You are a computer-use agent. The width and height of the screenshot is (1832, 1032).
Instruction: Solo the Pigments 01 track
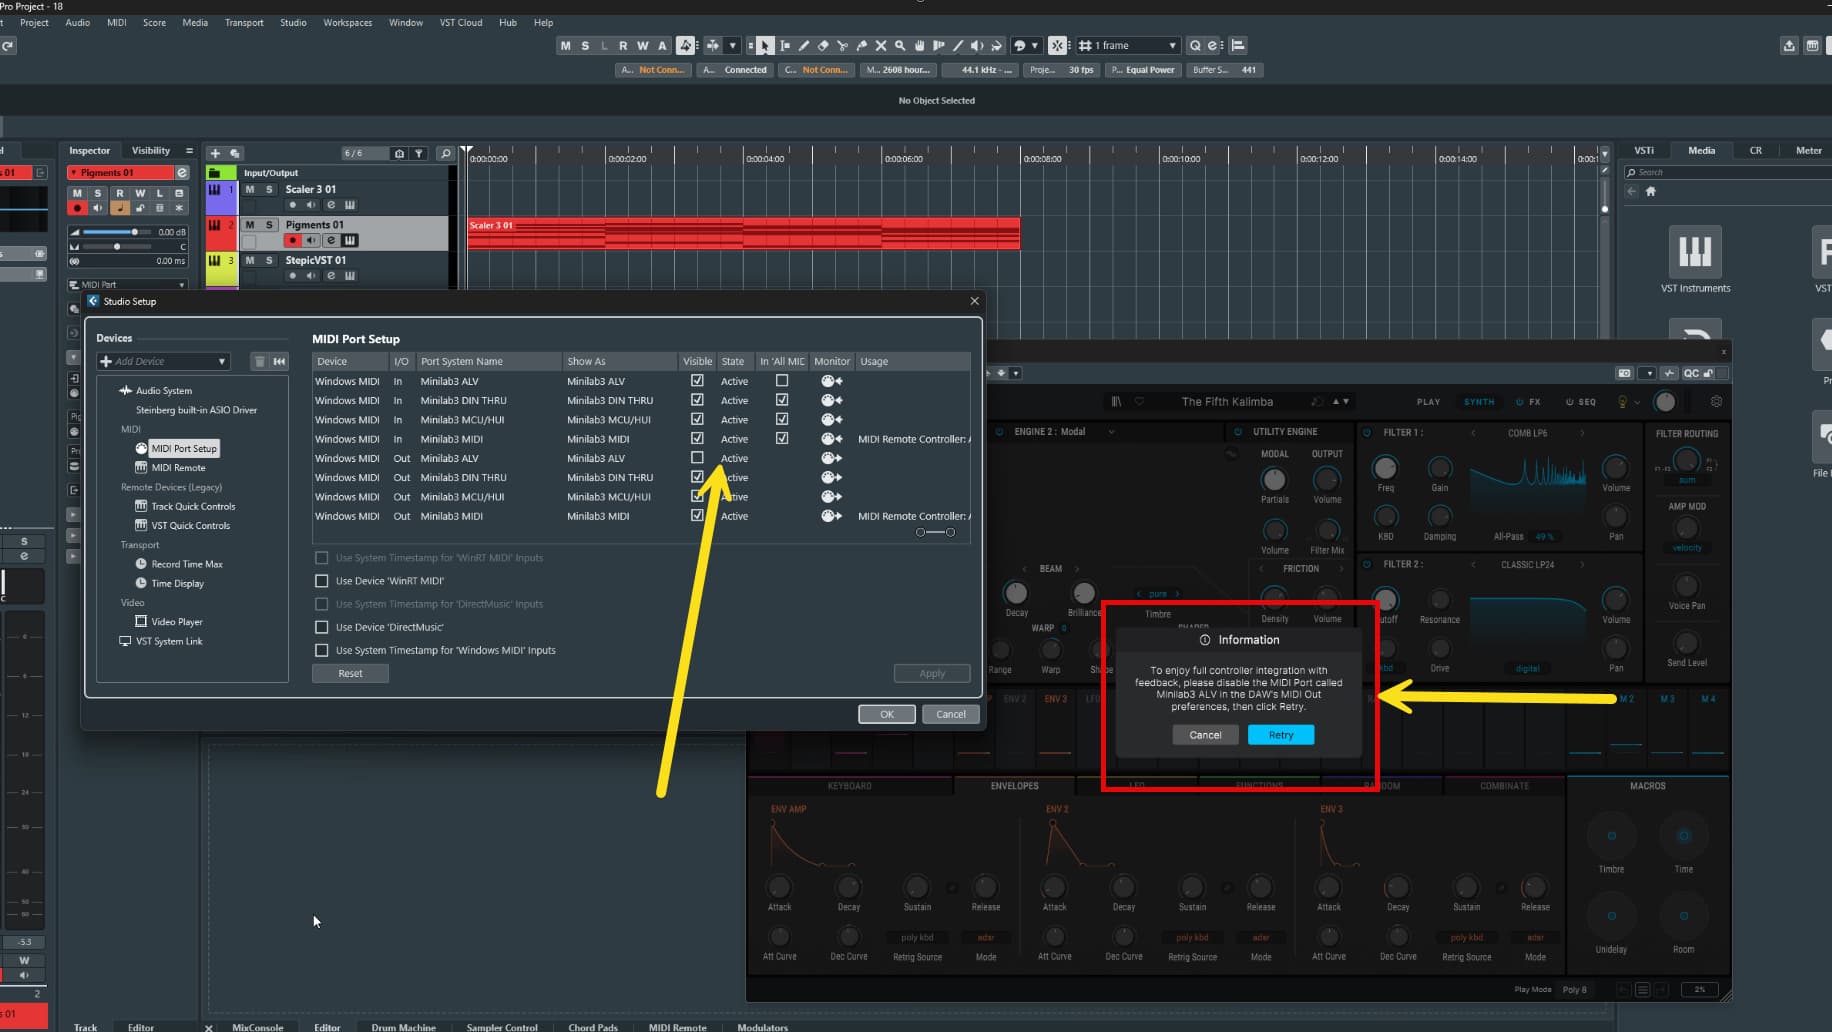269,225
